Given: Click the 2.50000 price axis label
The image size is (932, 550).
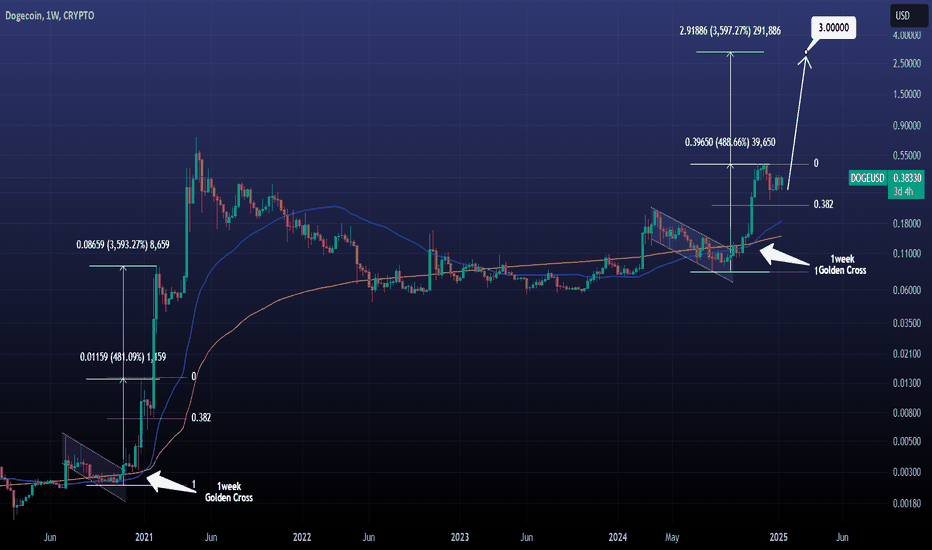Looking at the screenshot, I should click(907, 64).
